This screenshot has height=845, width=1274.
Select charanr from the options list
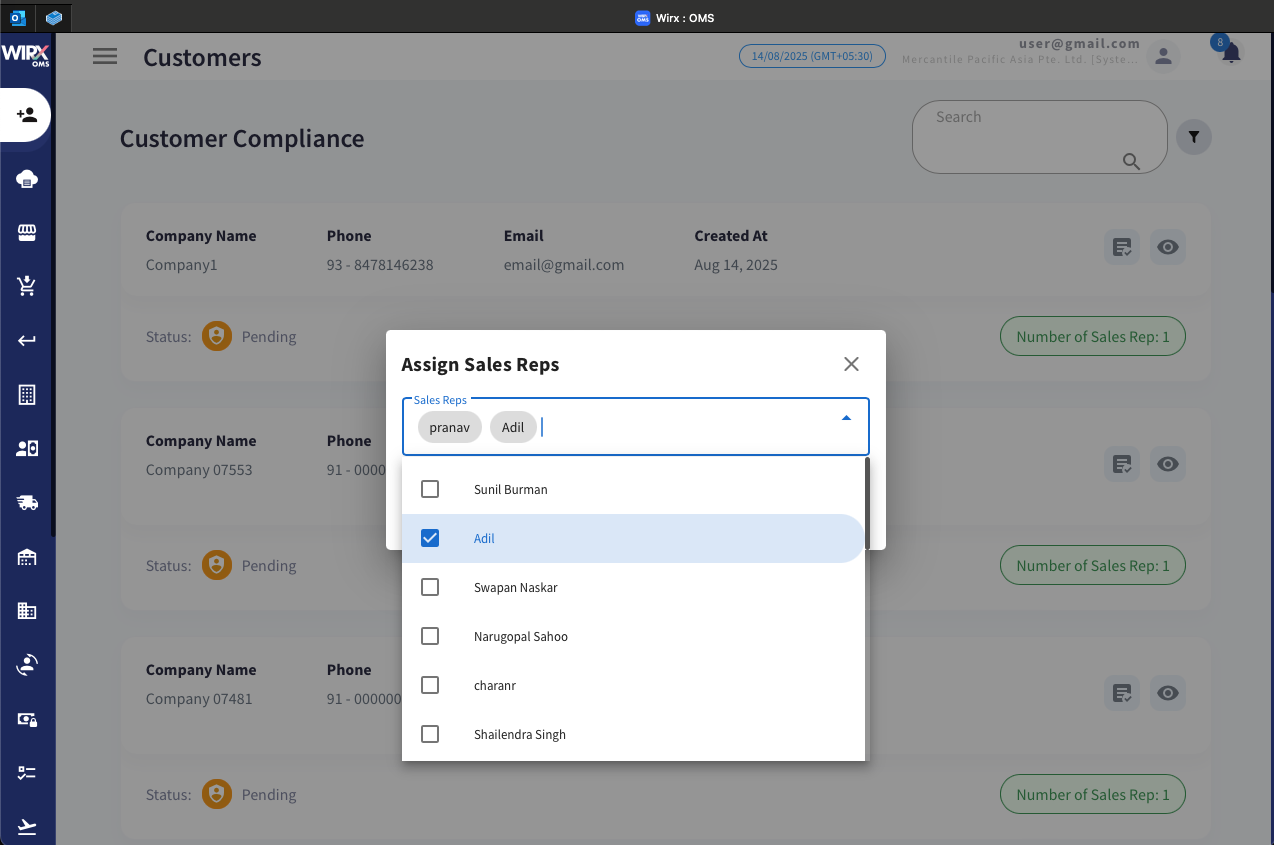click(494, 685)
